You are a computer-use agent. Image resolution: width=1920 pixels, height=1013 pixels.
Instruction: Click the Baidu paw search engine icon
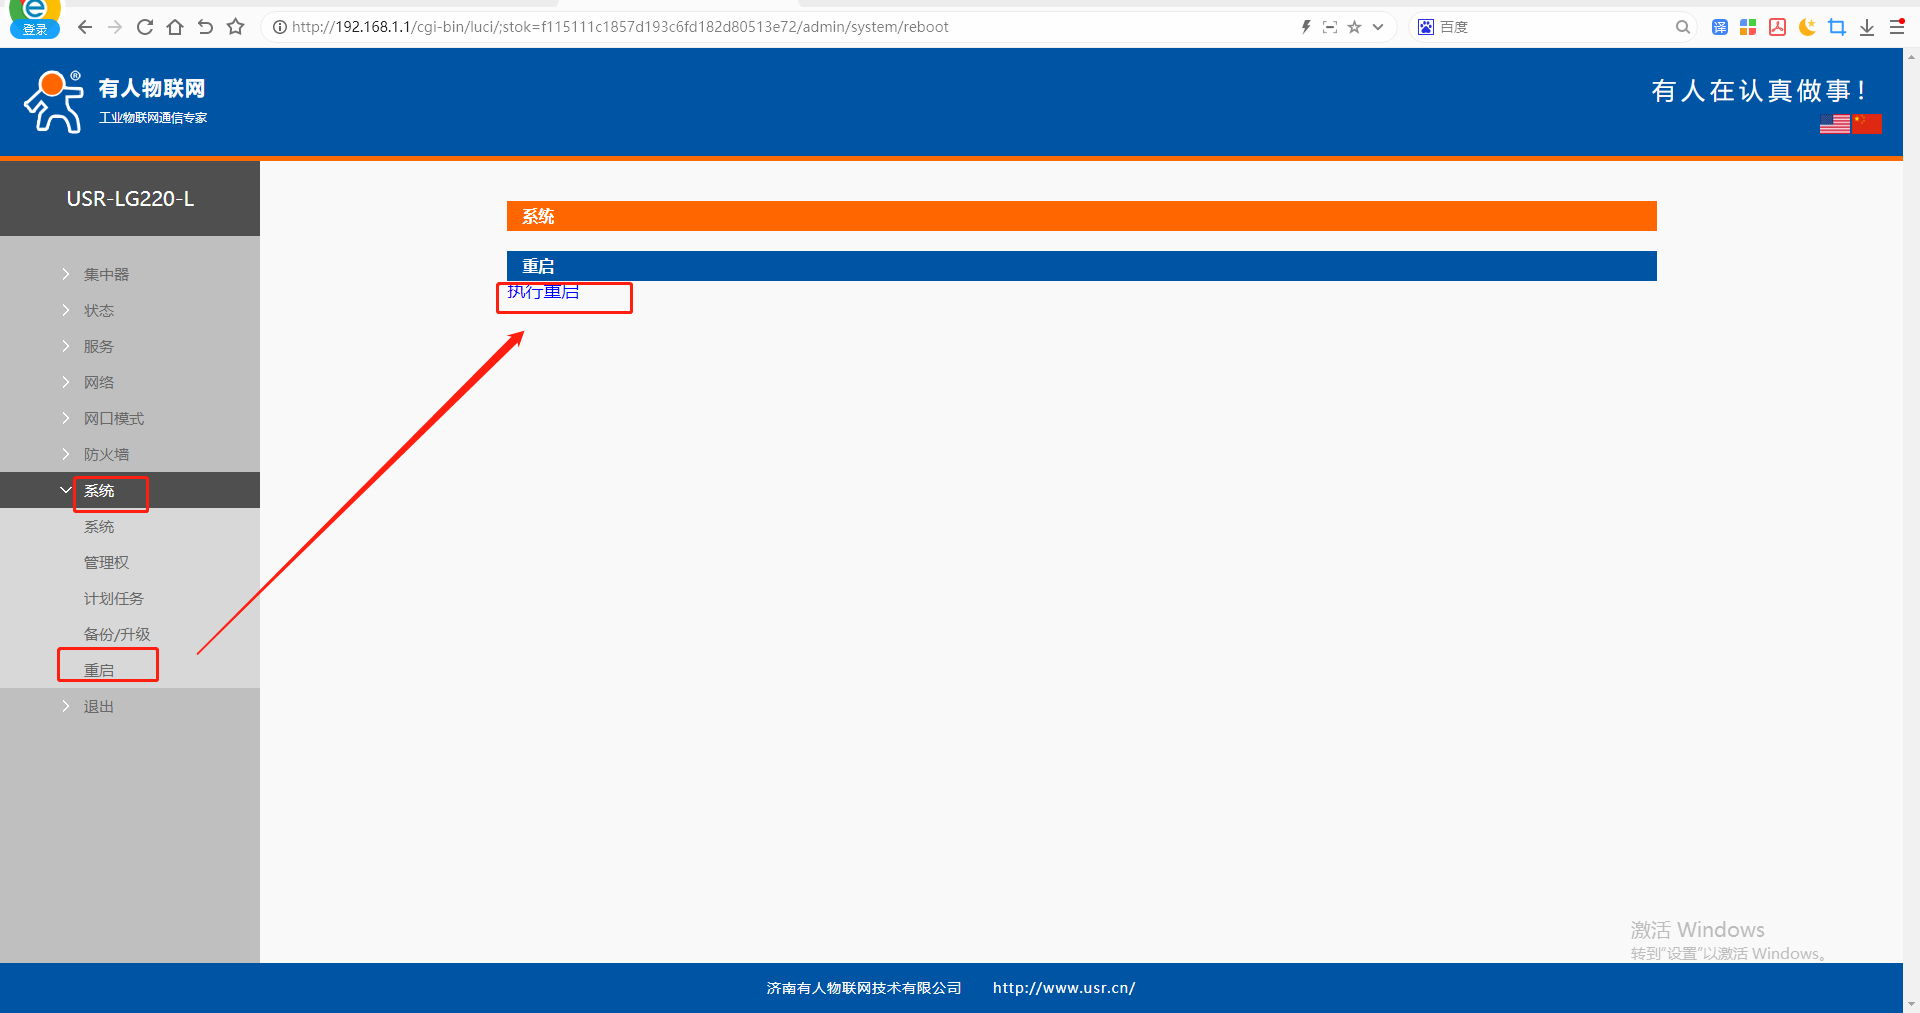click(x=1426, y=27)
